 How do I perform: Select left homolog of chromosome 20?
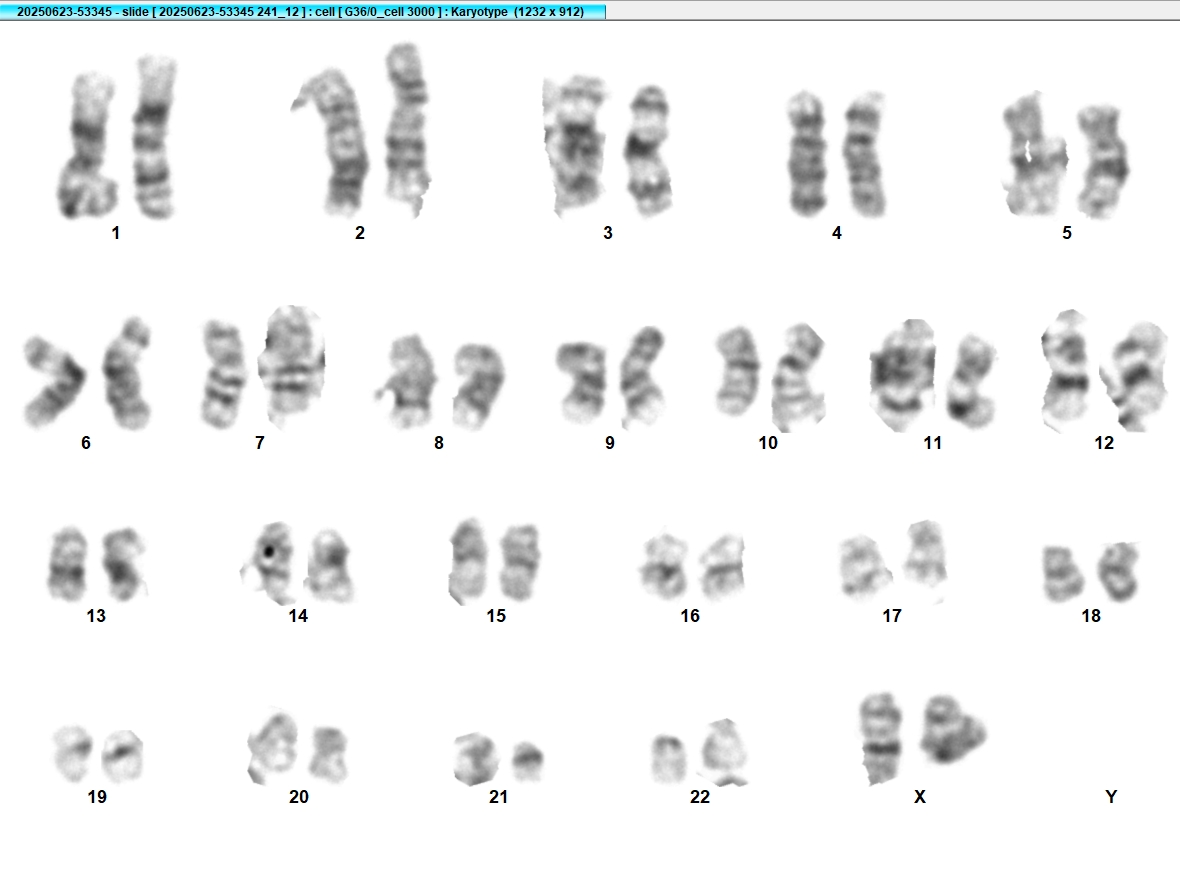tap(272, 746)
